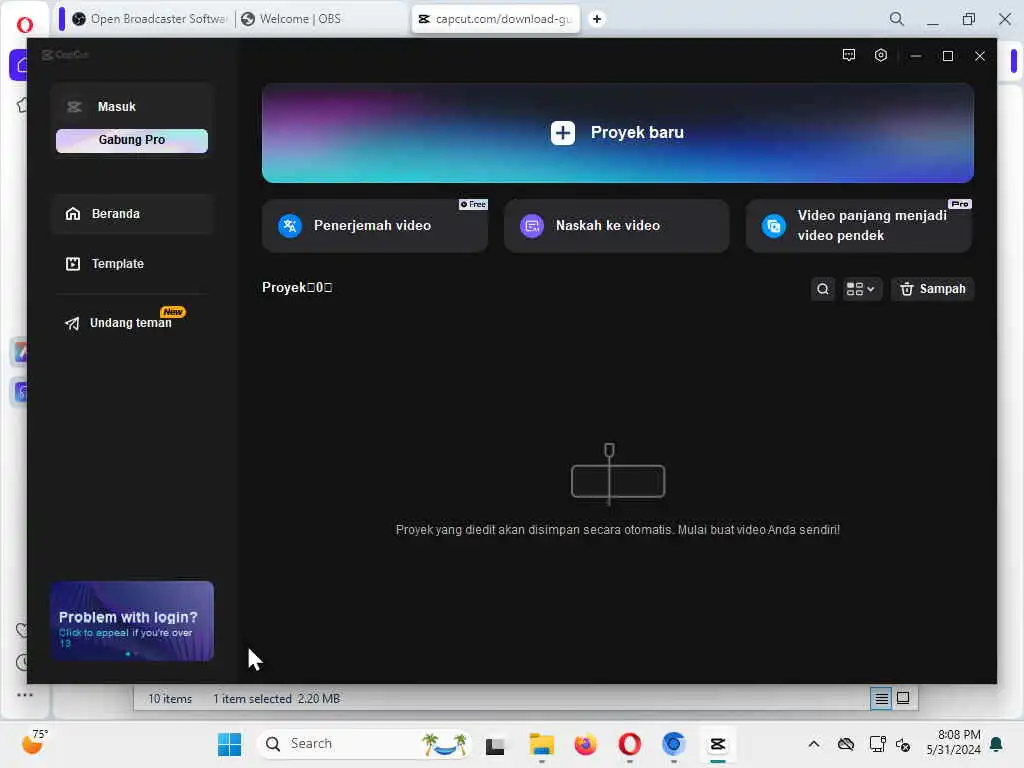The height and width of the screenshot is (768, 1024).
Task: Open Task View on the taskbar
Action: pos(494,744)
